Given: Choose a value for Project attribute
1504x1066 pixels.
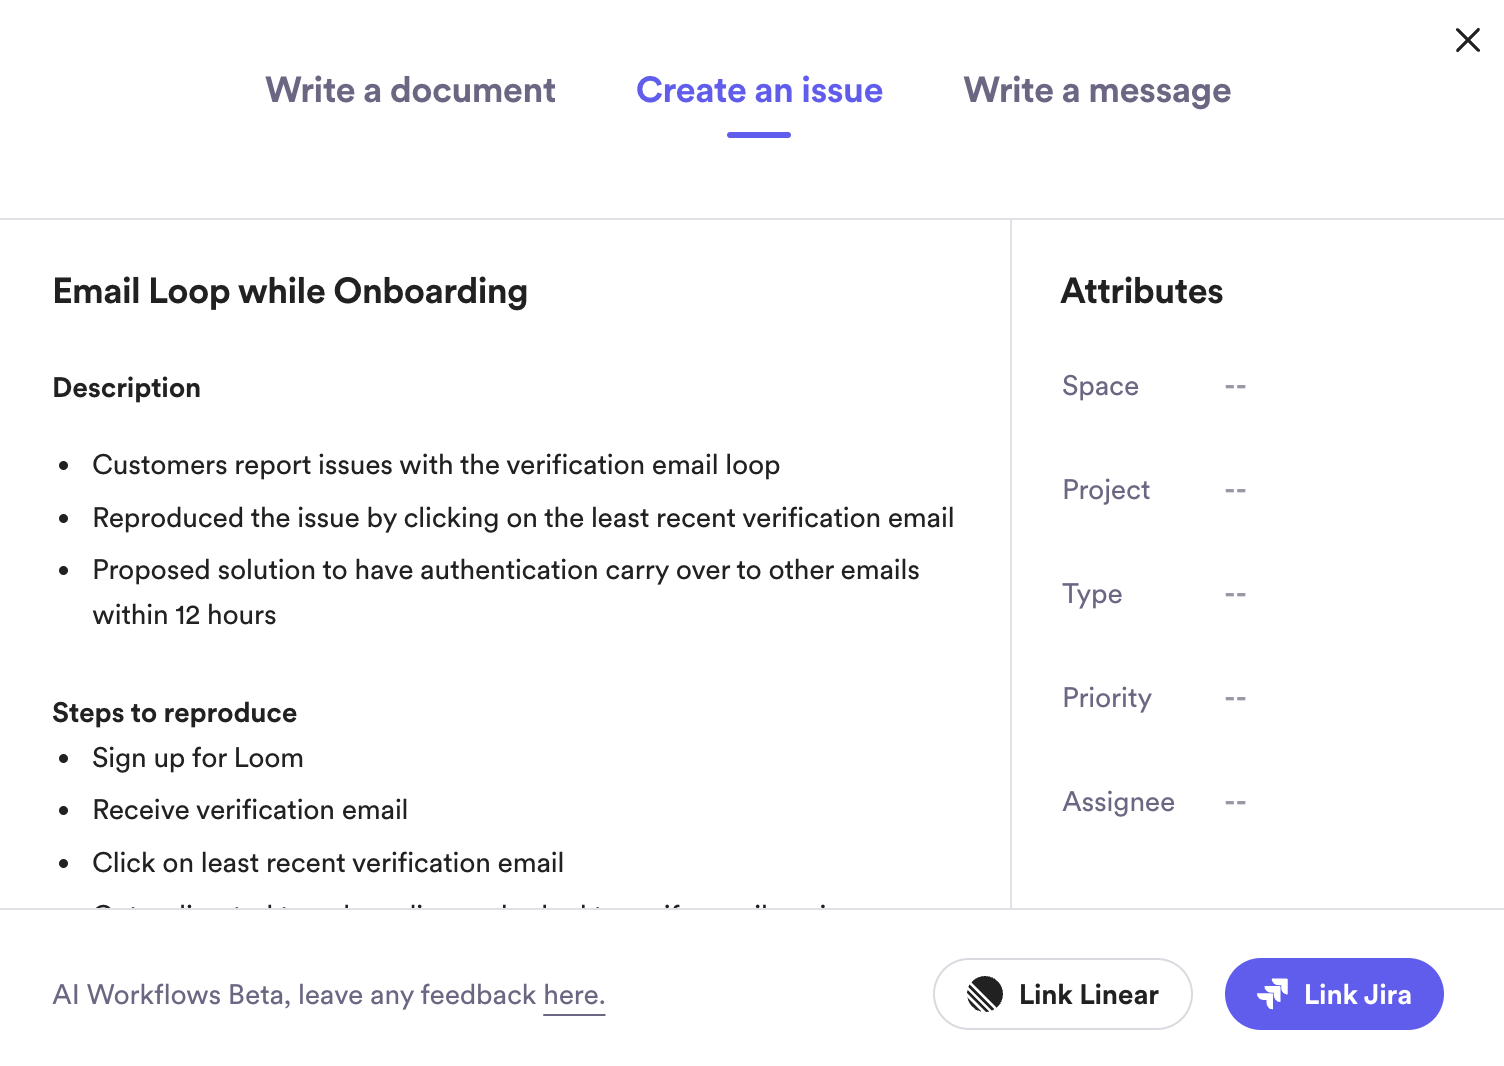Looking at the screenshot, I should [x=1235, y=490].
